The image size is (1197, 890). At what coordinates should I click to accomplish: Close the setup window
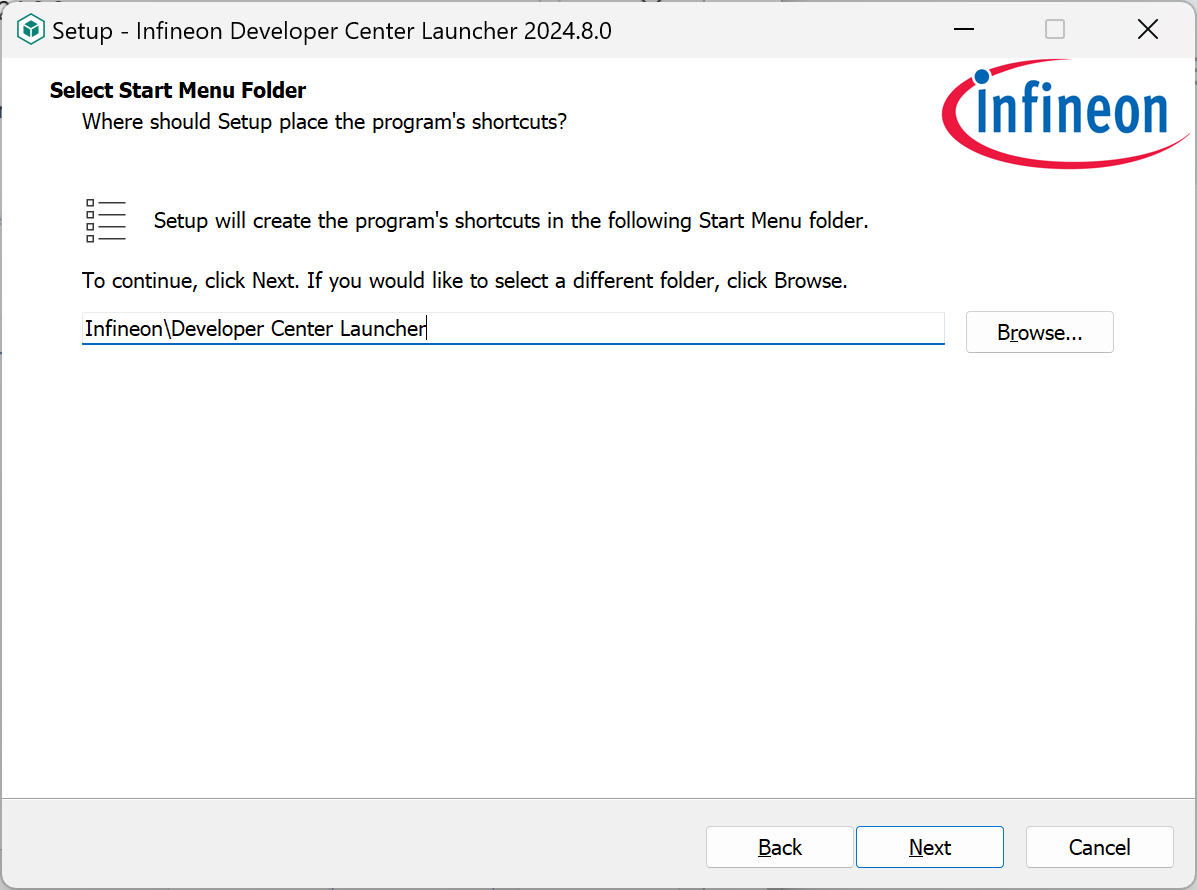(x=1147, y=29)
